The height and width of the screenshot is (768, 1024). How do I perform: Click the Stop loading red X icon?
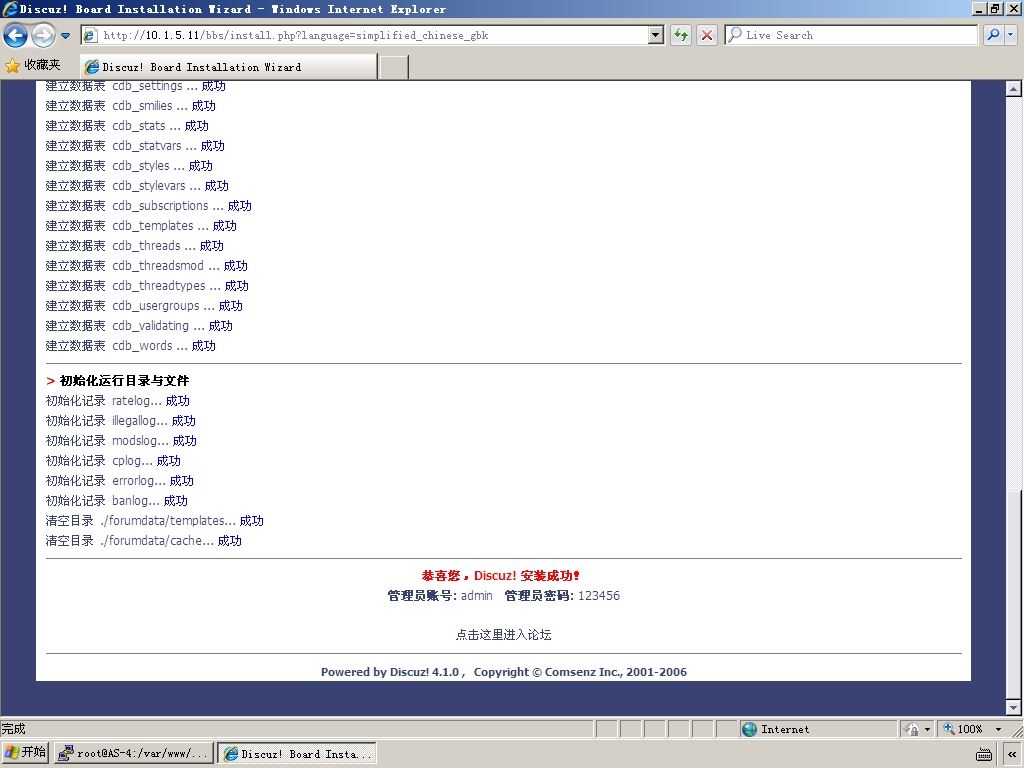(707, 35)
